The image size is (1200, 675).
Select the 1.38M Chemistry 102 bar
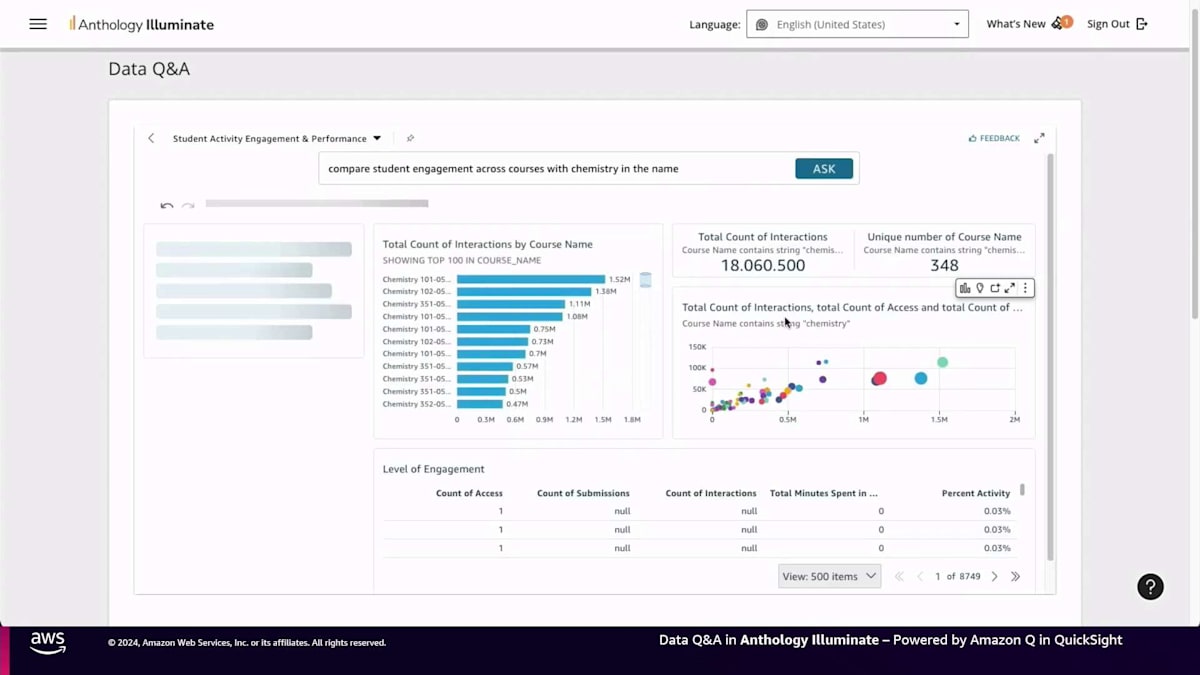pos(524,291)
